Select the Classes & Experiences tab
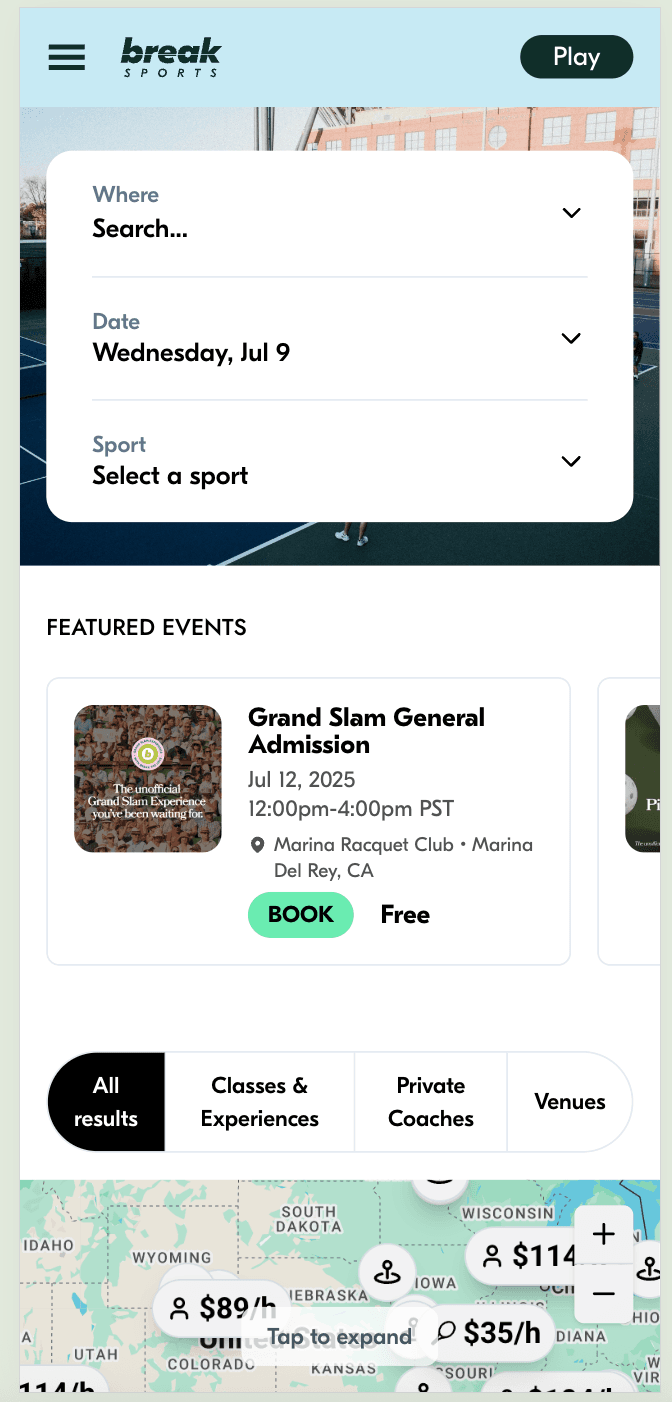The height and width of the screenshot is (1402, 672). (x=260, y=1102)
